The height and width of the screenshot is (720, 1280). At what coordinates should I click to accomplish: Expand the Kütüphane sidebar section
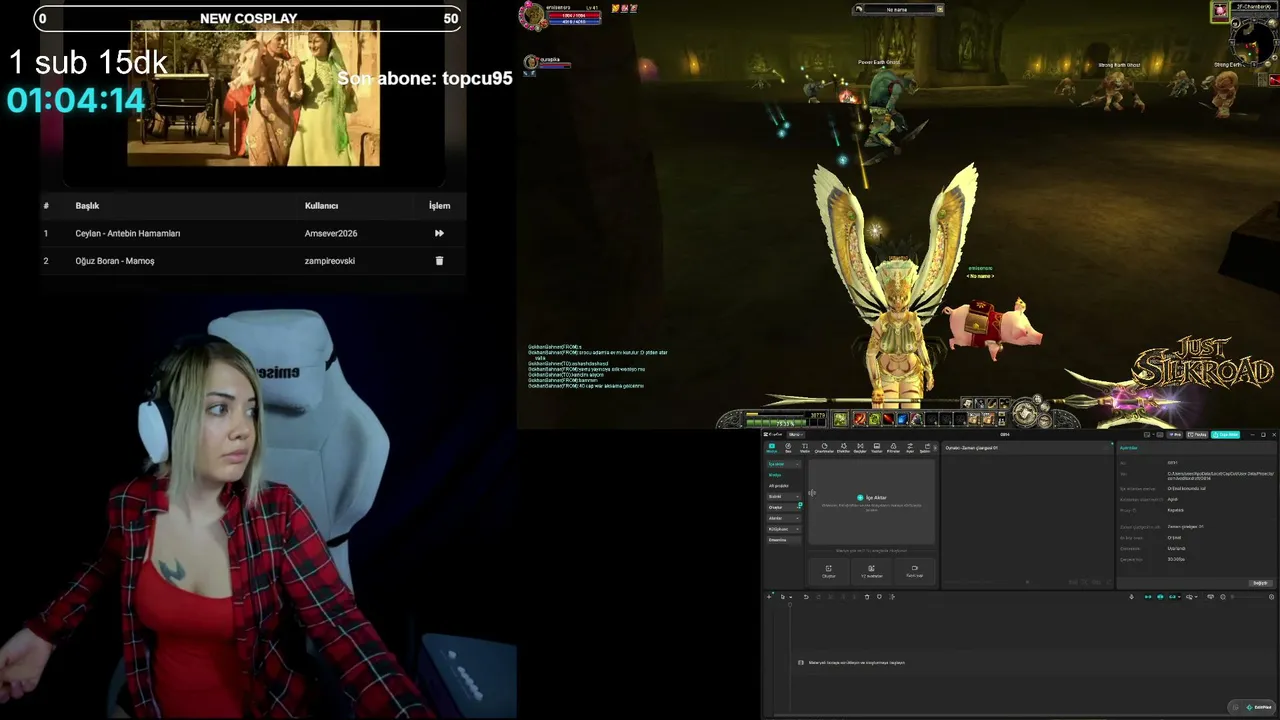(x=784, y=529)
